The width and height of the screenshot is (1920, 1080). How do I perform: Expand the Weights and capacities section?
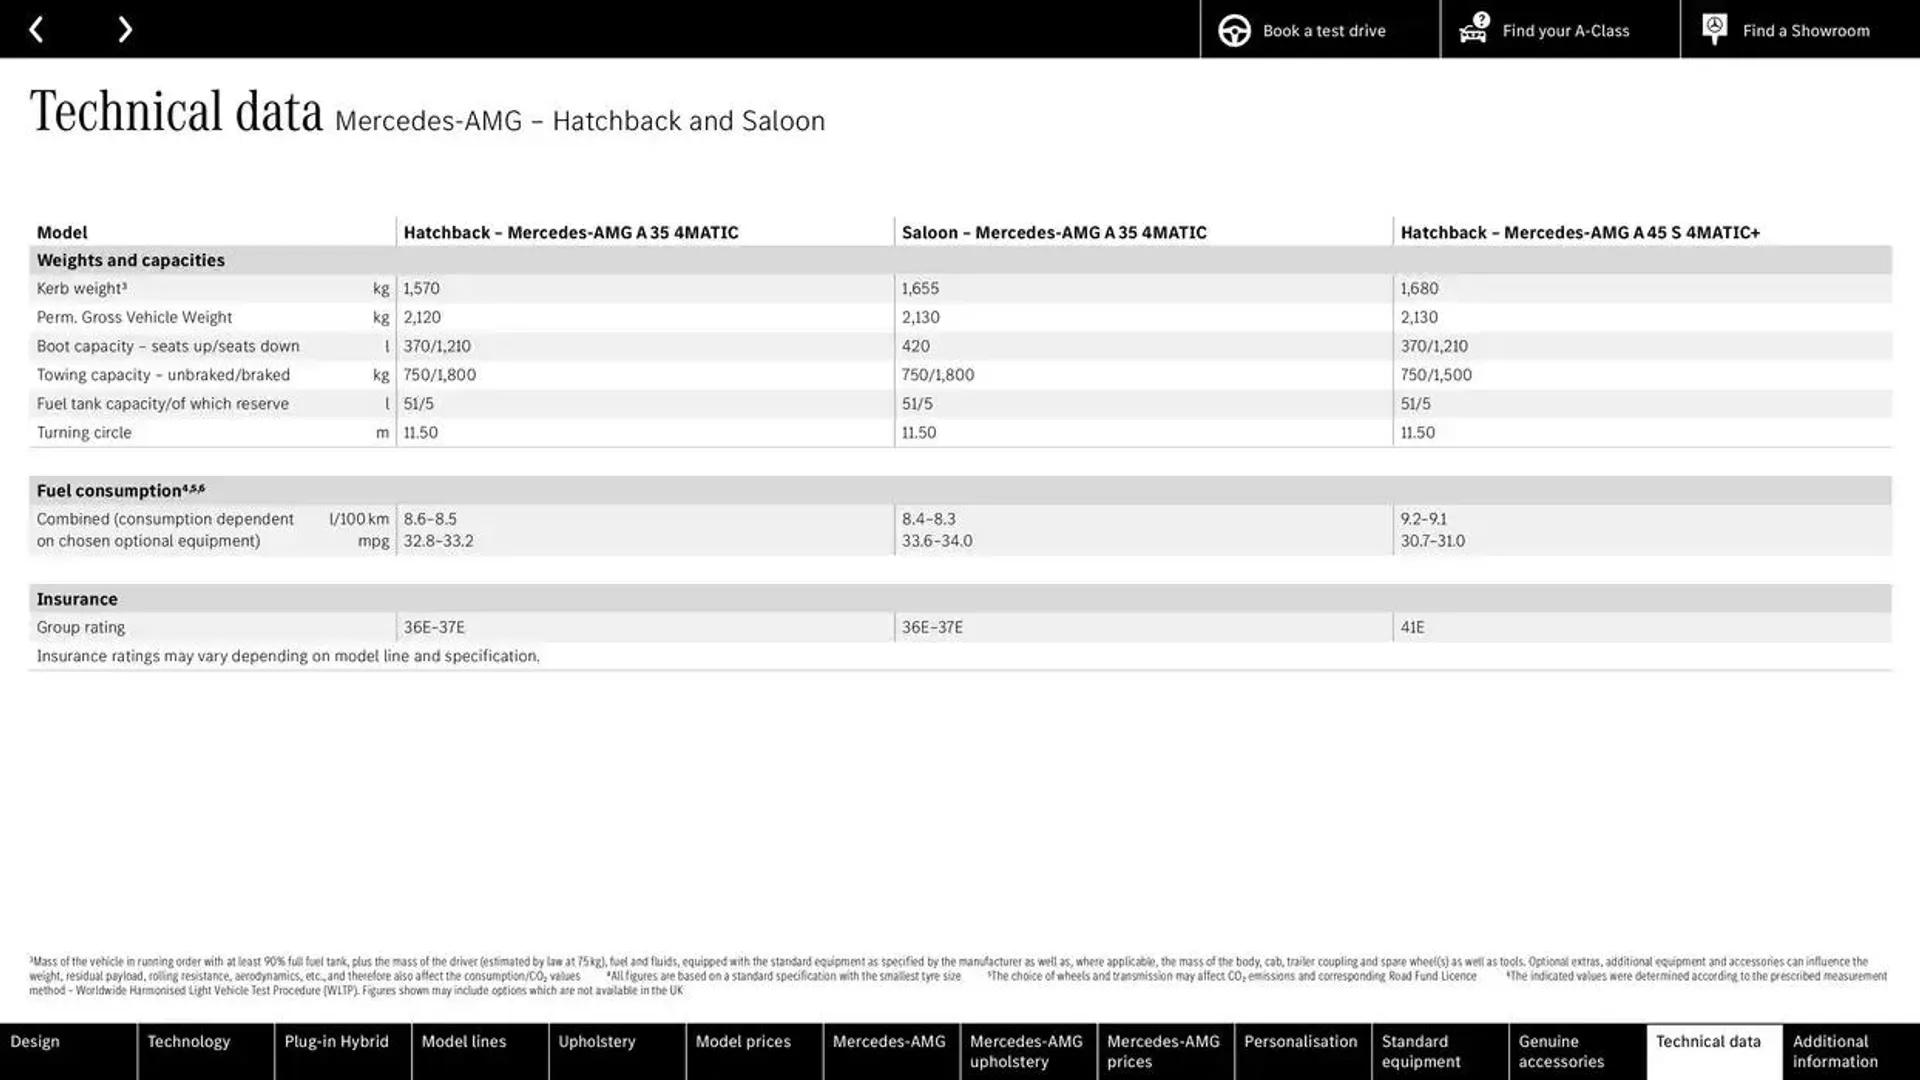[129, 258]
